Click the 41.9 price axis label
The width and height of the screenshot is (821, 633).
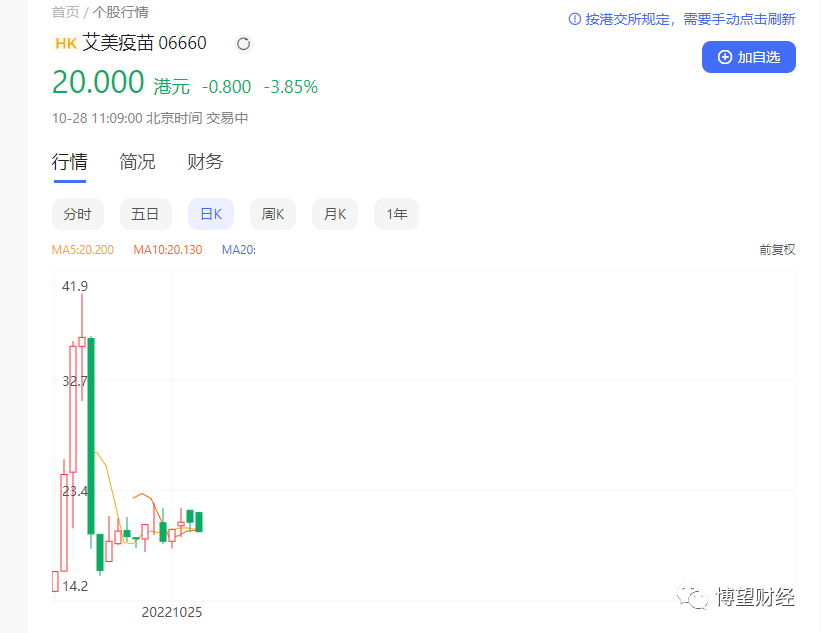tap(75, 286)
